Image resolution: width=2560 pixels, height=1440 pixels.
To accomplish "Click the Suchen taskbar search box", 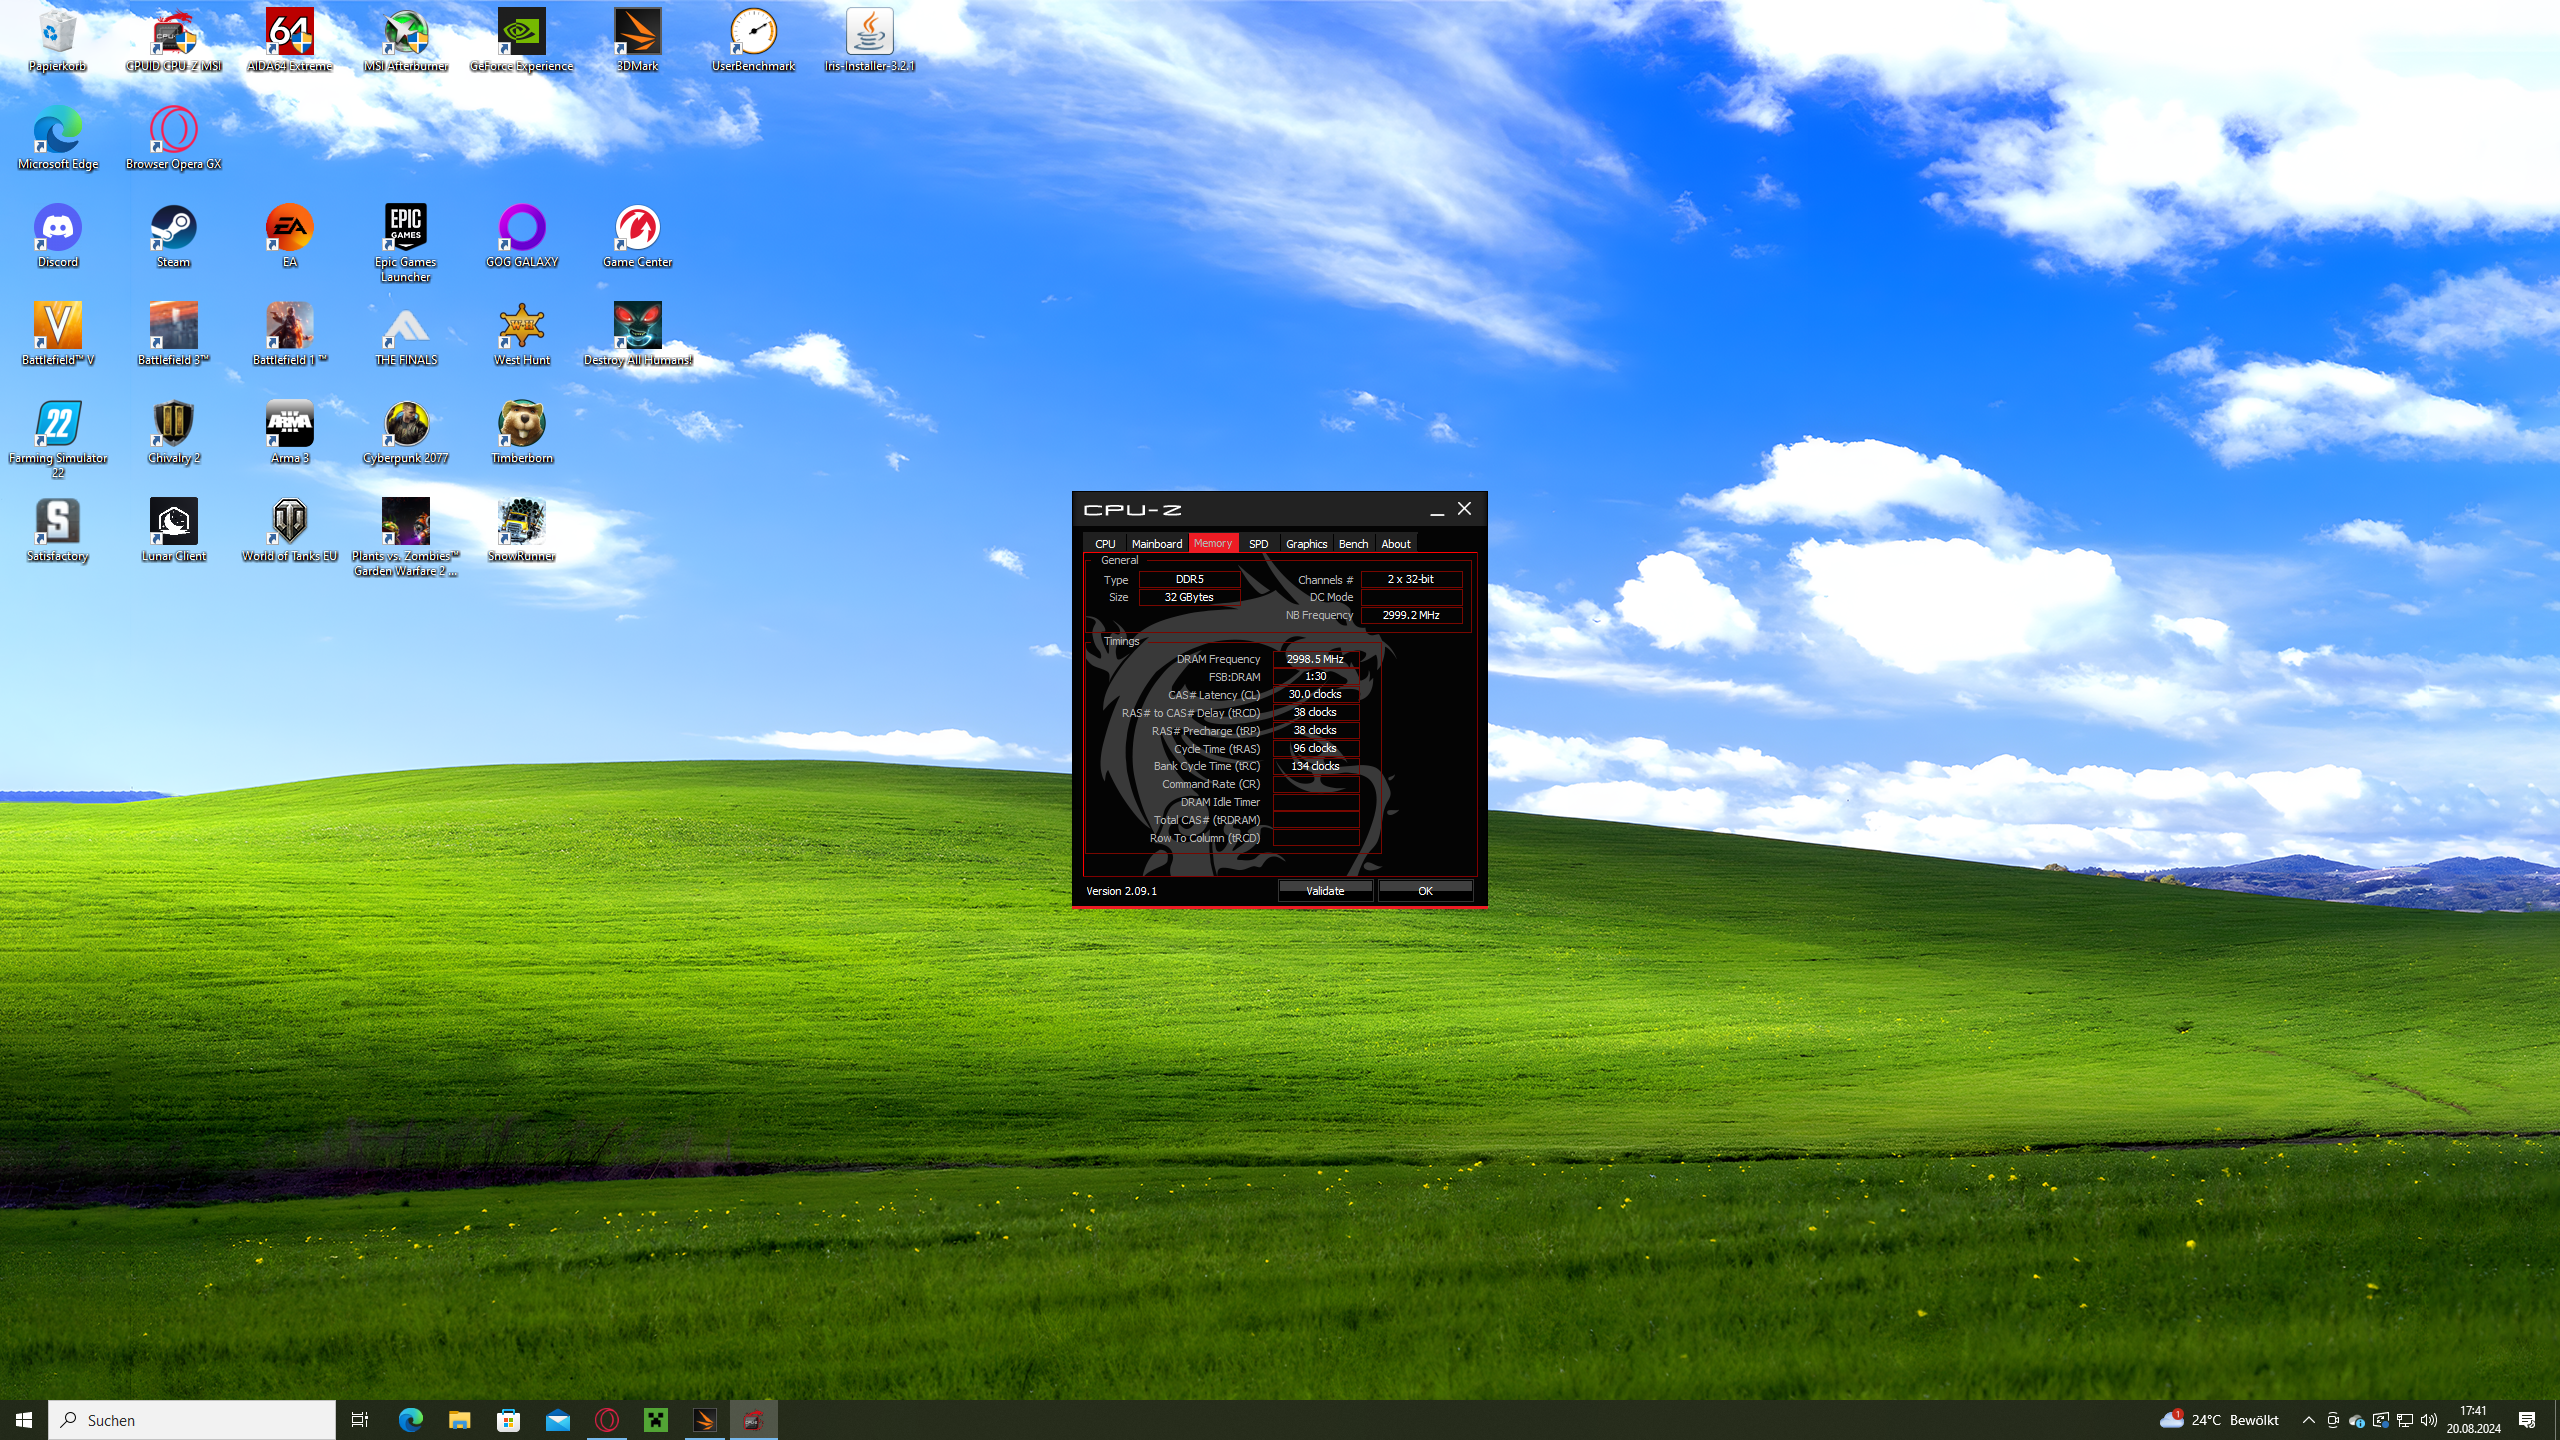I will 192,1420.
